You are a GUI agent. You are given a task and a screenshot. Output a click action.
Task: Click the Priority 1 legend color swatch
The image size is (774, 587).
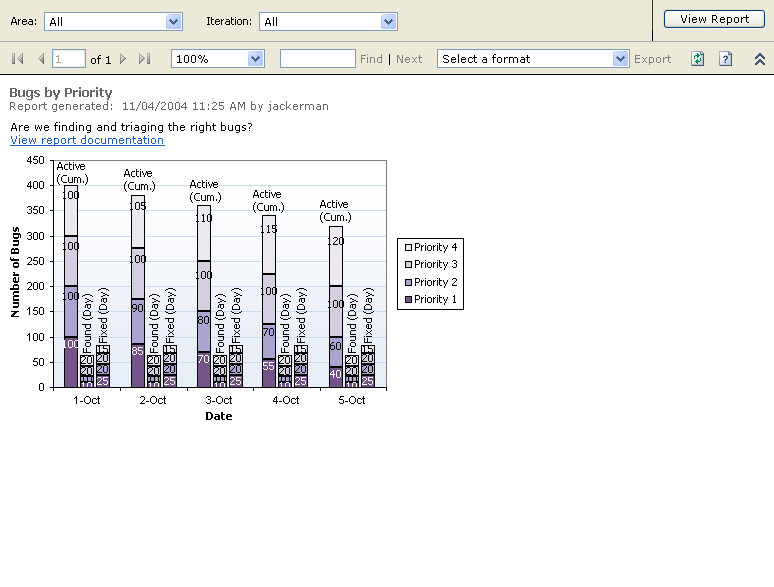coord(406,300)
